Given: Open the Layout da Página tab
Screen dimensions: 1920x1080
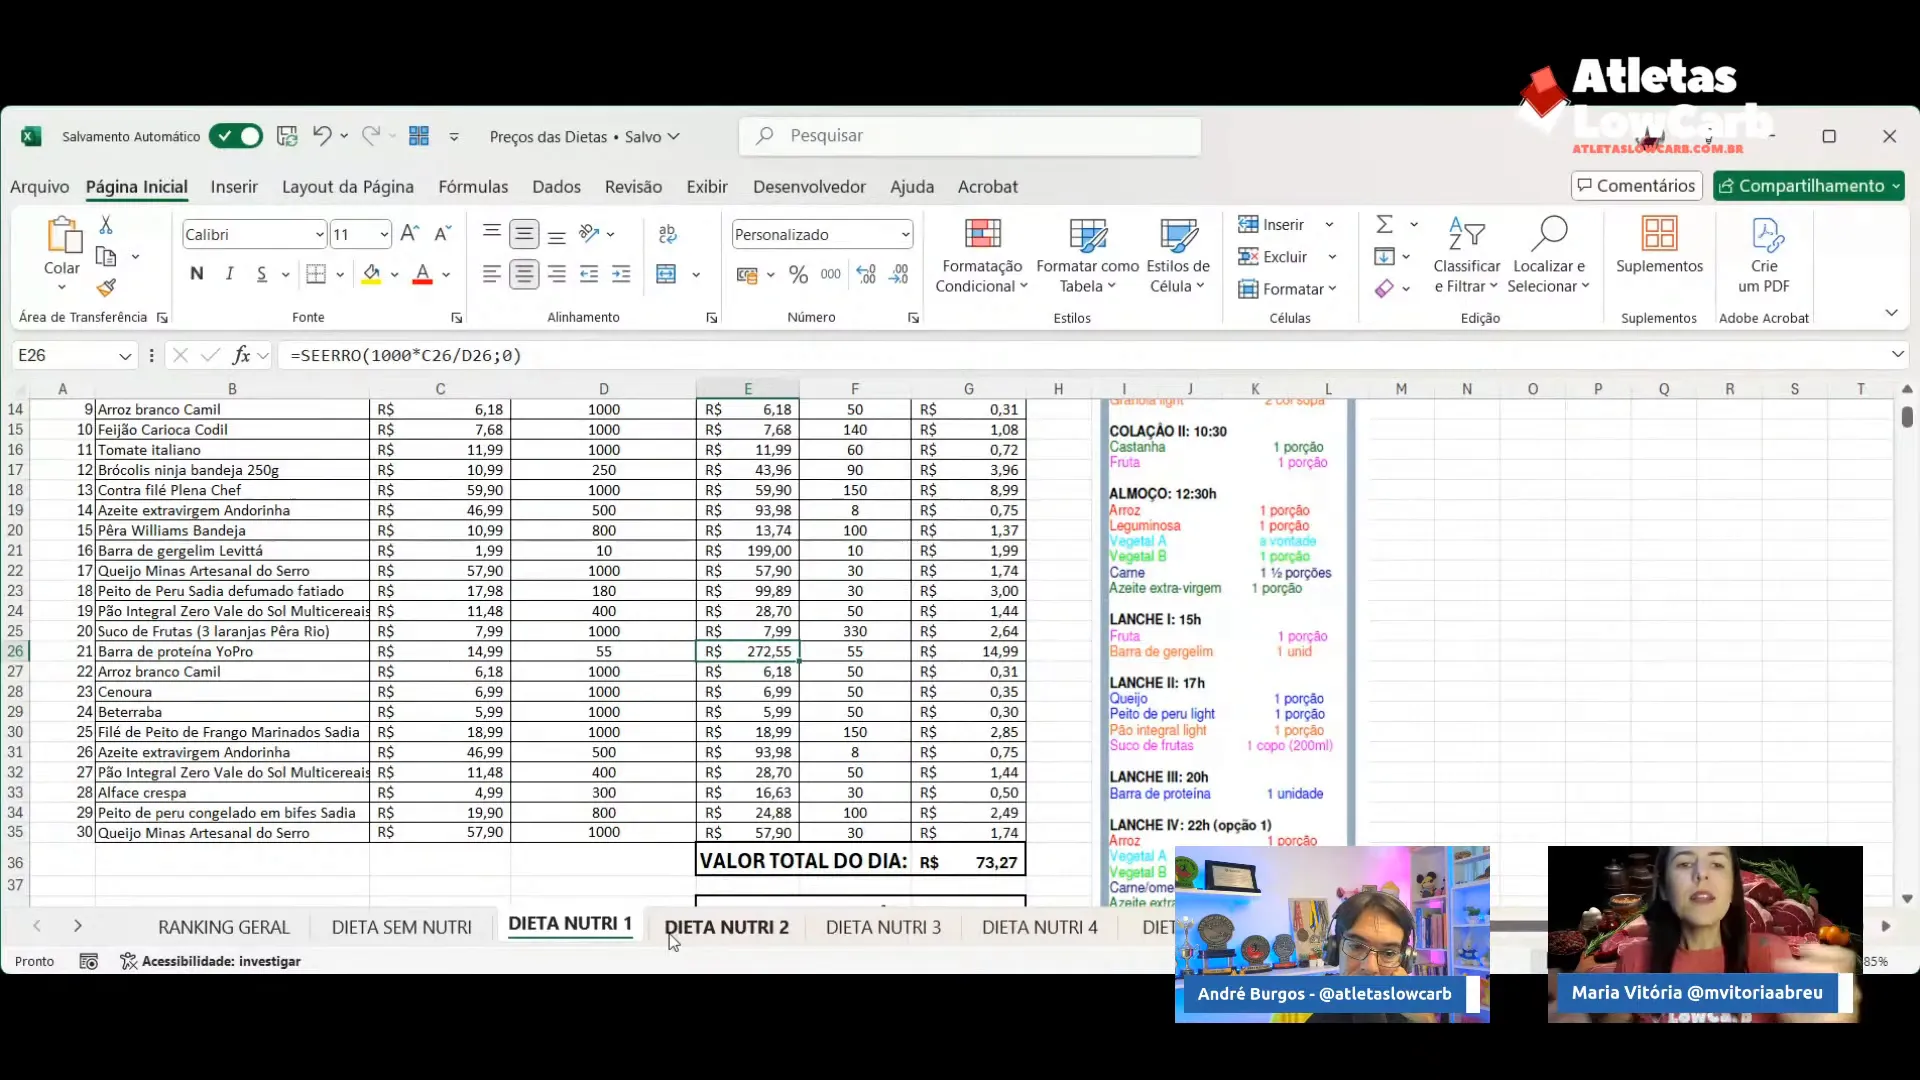Looking at the screenshot, I should 348,187.
